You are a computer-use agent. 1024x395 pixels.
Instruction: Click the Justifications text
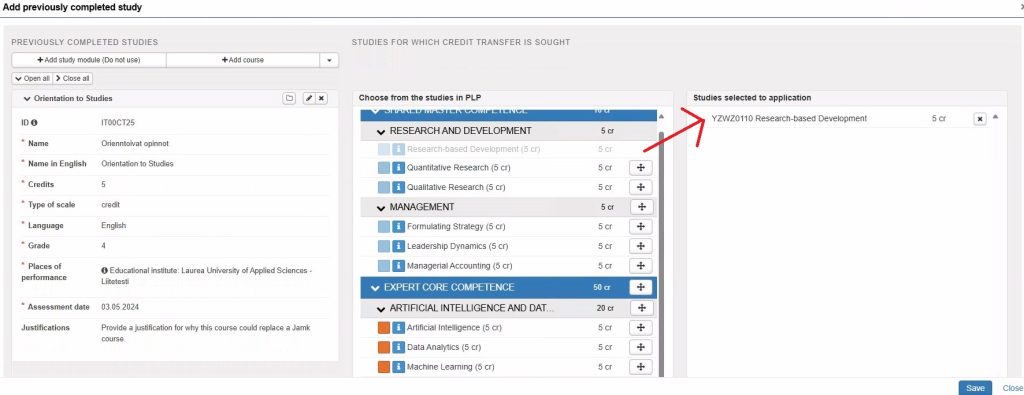[206, 334]
